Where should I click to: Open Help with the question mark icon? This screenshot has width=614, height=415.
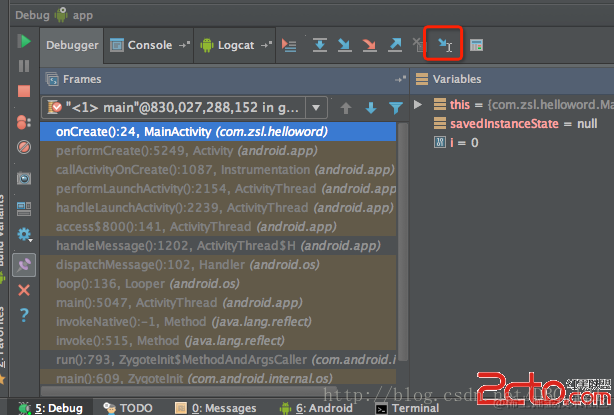[24, 315]
